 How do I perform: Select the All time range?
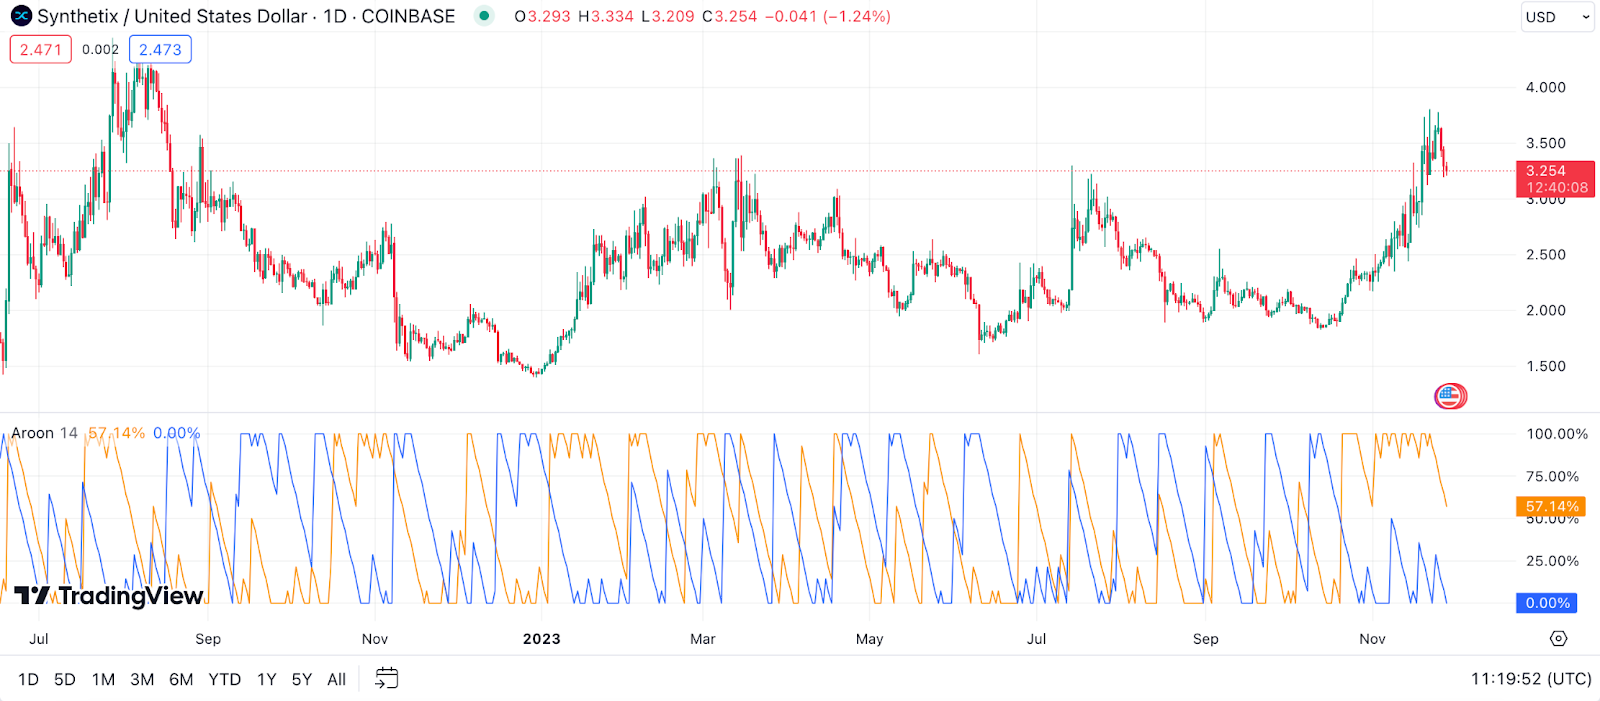[x=337, y=680]
